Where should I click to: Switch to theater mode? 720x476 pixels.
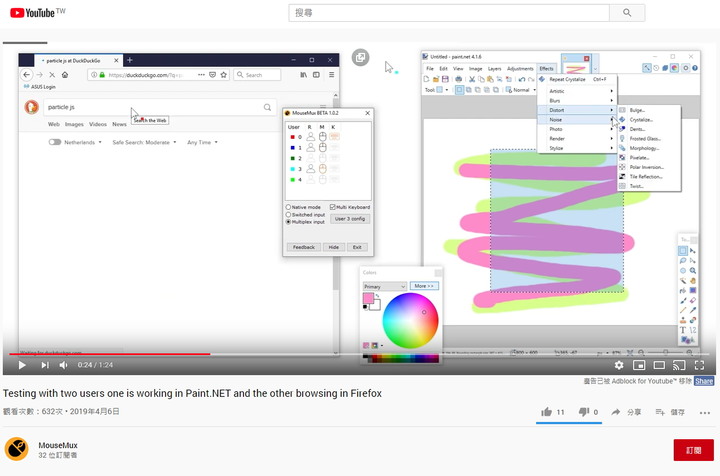pos(659,365)
